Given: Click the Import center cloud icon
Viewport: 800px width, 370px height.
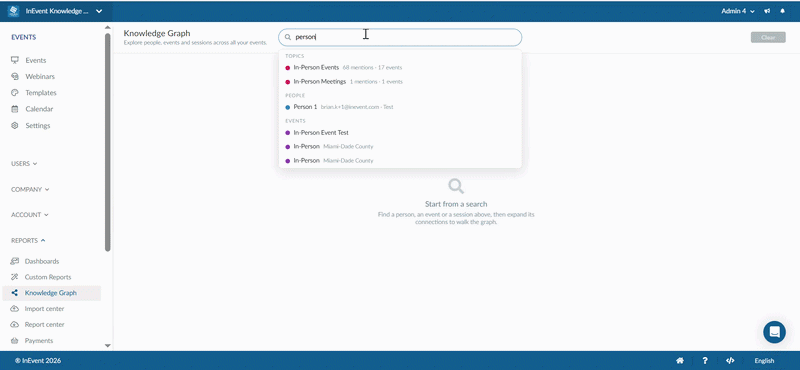Looking at the screenshot, I should (14, 309).
